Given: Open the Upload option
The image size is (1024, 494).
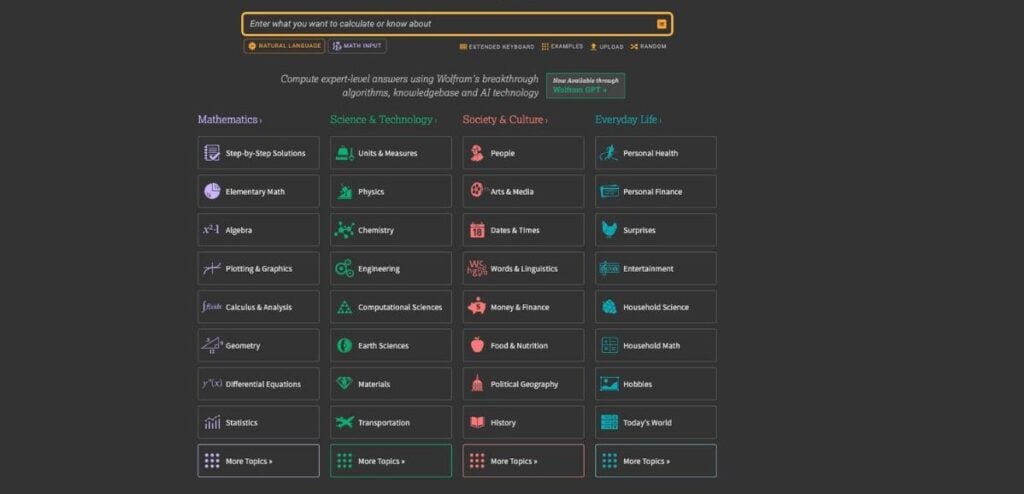Looking at the screenshot, I should (x=607, y=47).
